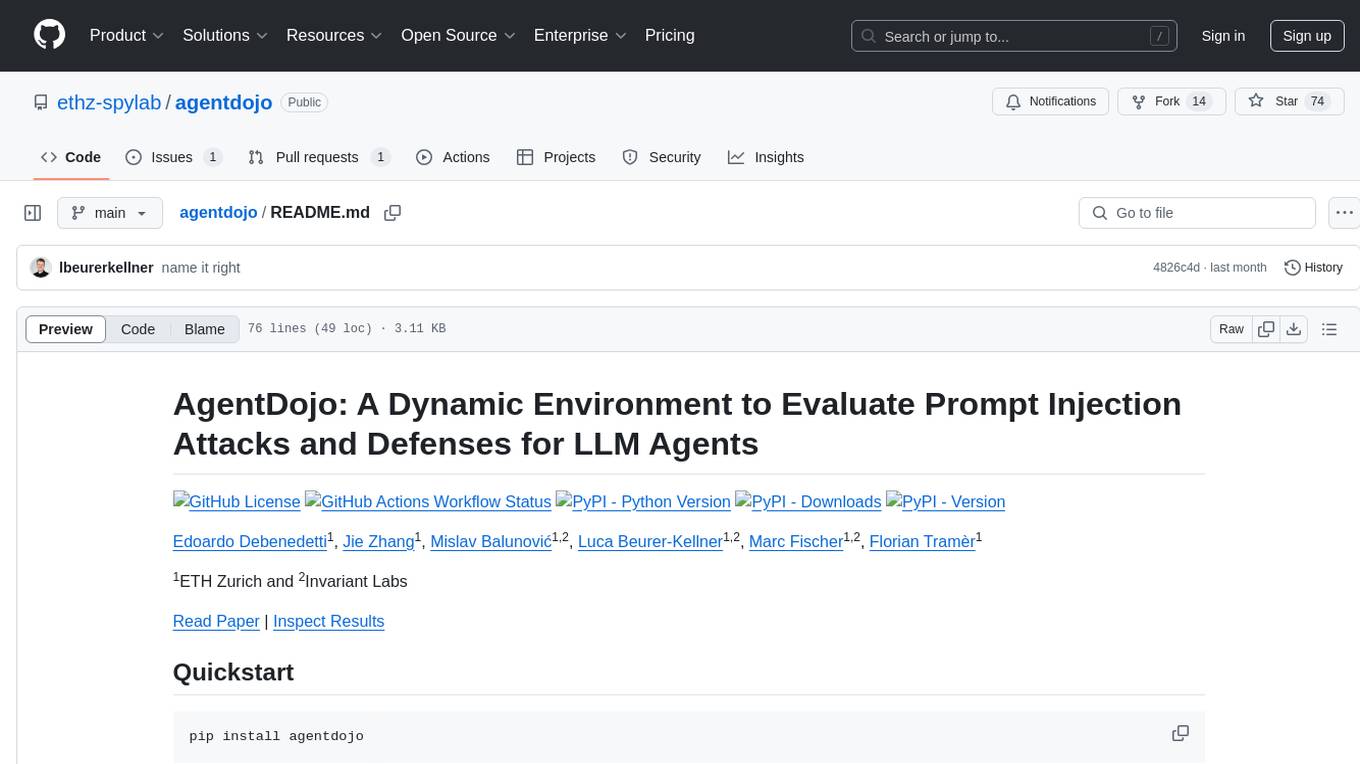Switch to the Issues tab
The image size is (1360, 764).
pyautogui.click(x=173, y=157)
